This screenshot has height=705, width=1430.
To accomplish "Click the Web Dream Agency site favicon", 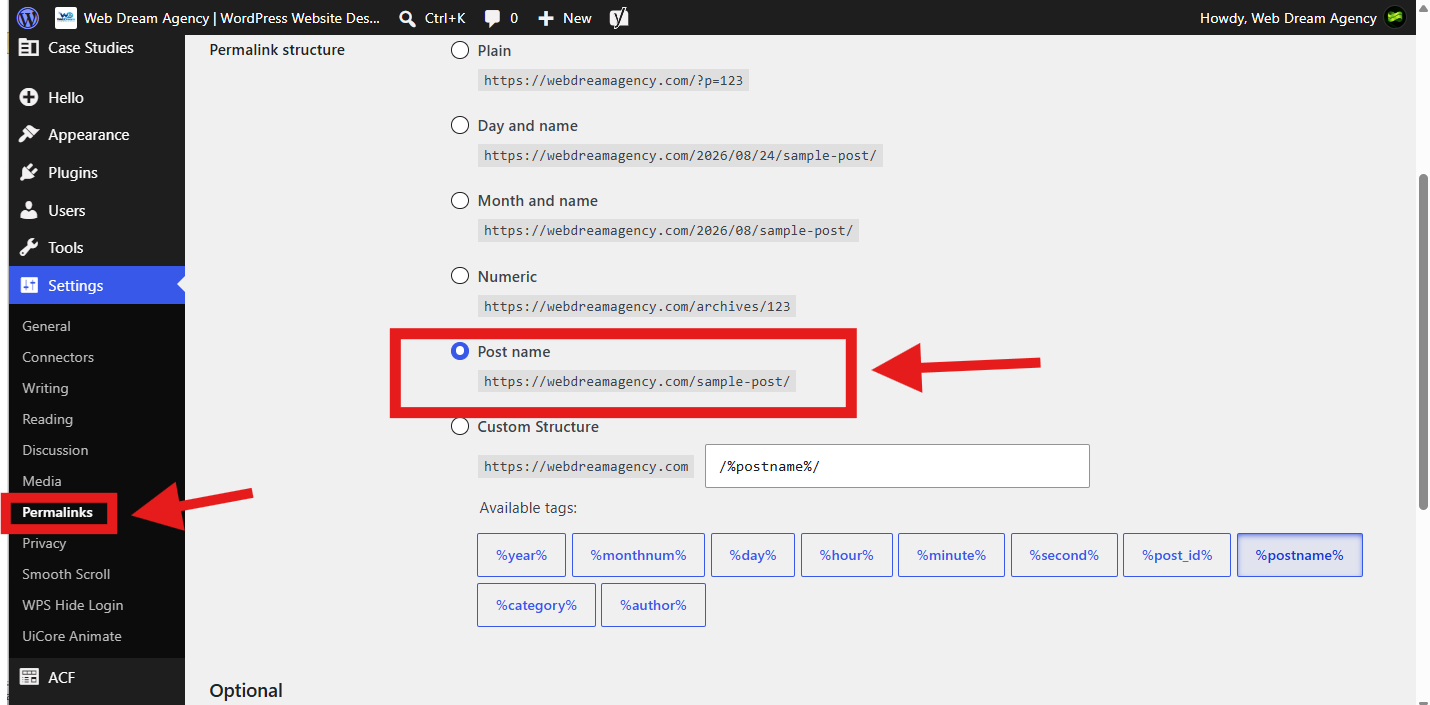I will 66,18.
